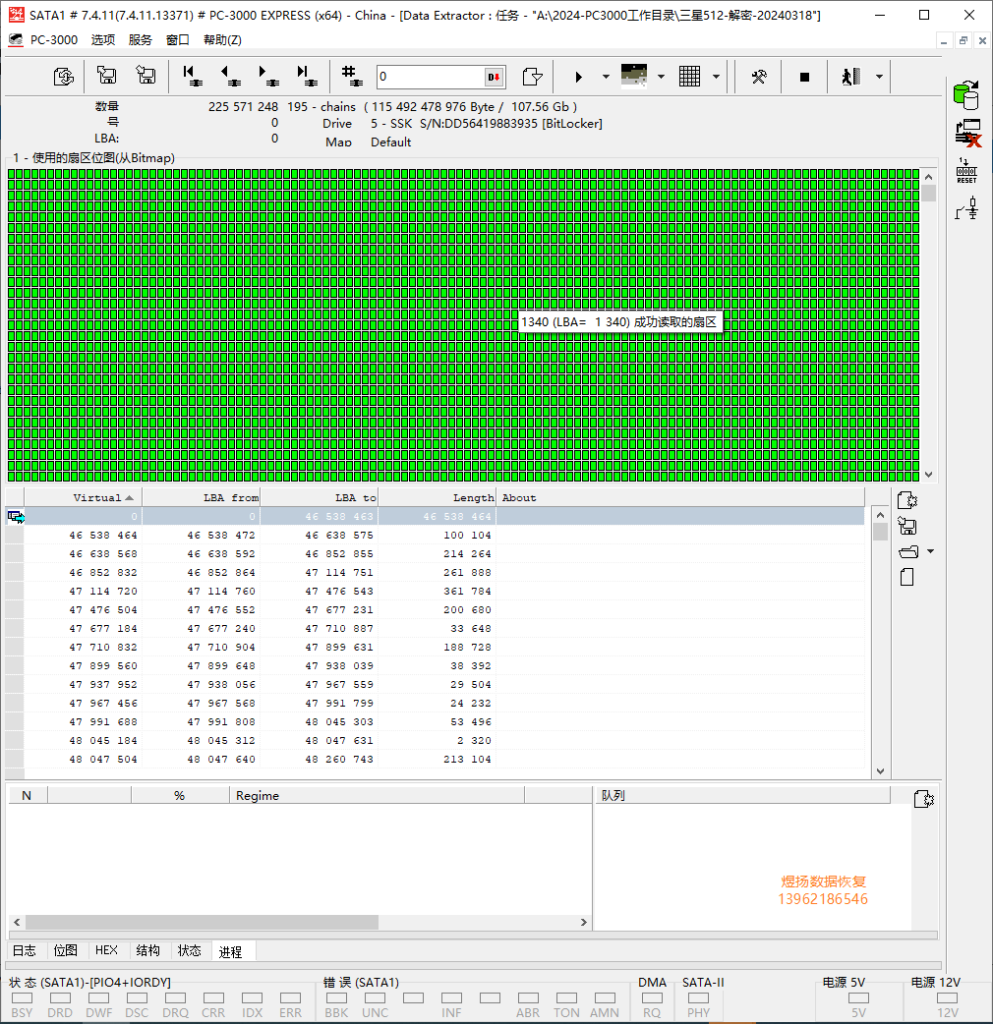
Task: Switch to the 日志 tab
Action: click(x=25, y=951)
